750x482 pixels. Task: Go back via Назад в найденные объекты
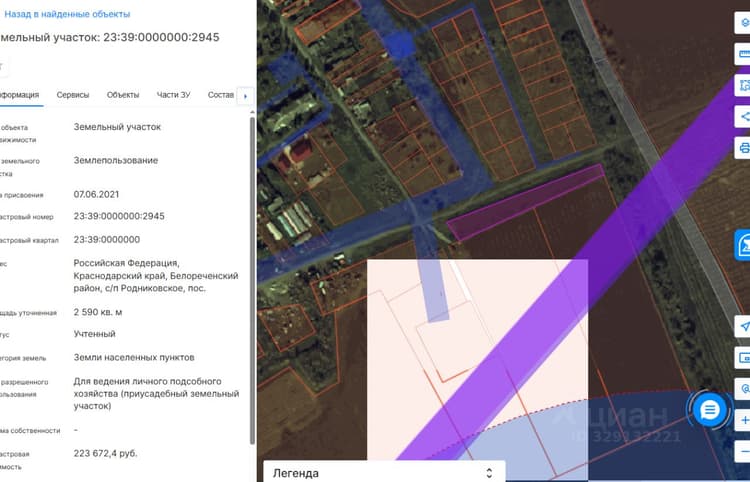click(x=67, y=14)
